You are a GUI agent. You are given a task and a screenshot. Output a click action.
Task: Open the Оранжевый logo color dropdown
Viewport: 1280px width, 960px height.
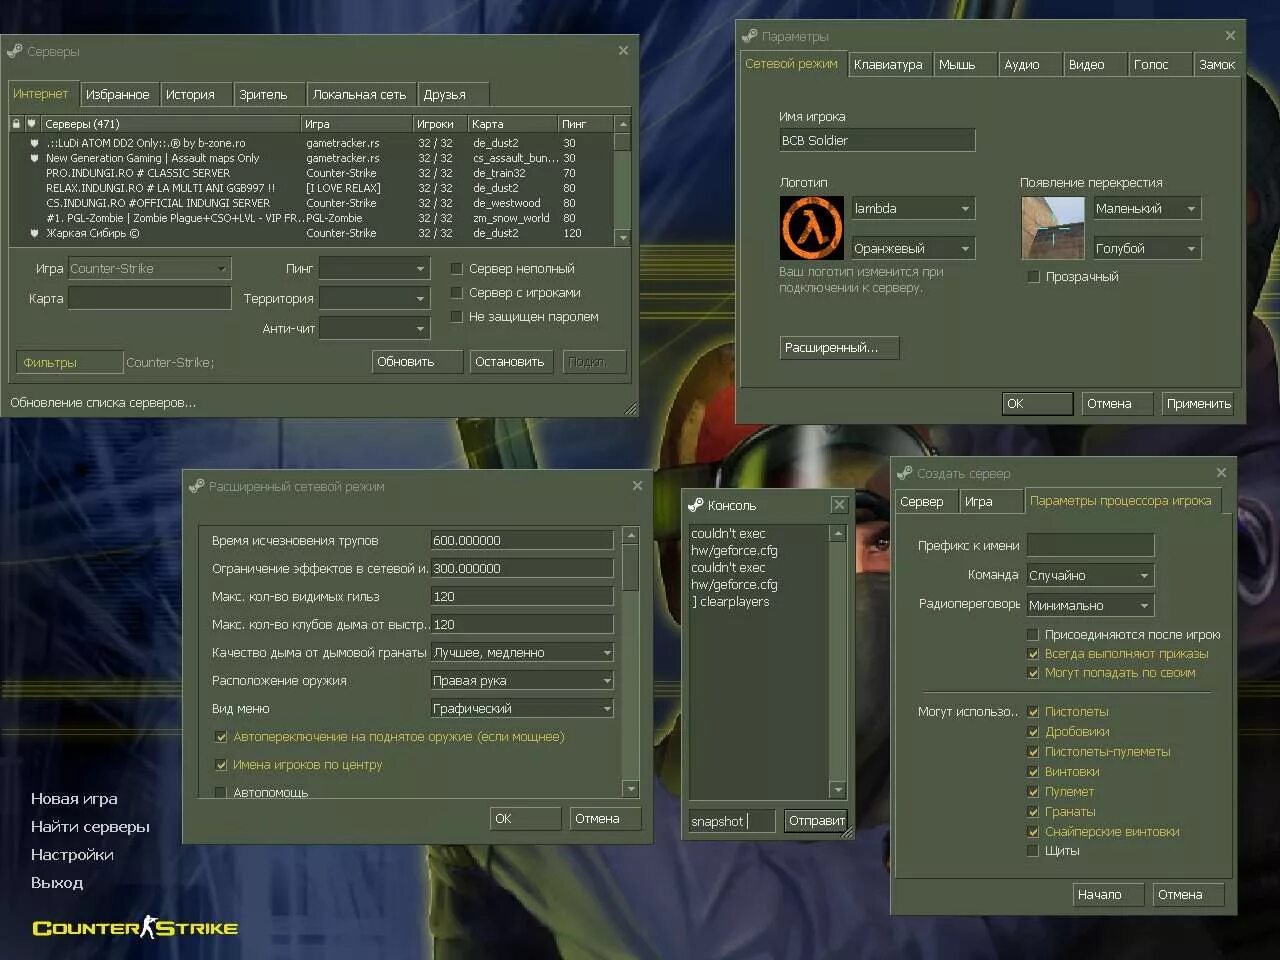coord(913,249)
